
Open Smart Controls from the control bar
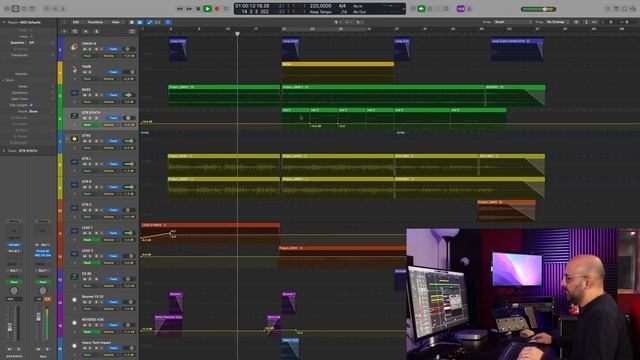pos(47,9)
